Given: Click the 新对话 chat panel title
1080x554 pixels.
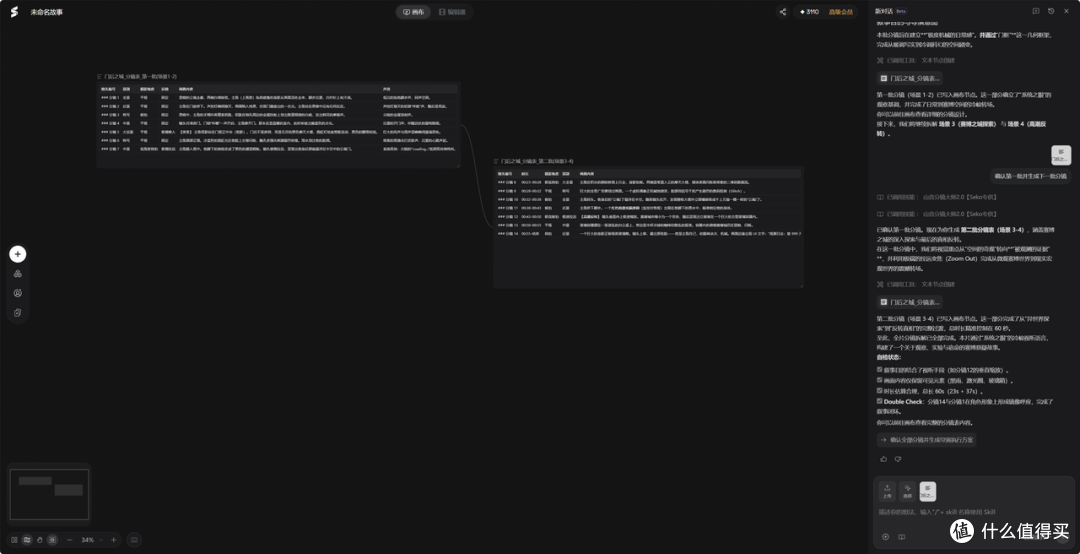Looking at the screenshot, I should pos(884,11).
